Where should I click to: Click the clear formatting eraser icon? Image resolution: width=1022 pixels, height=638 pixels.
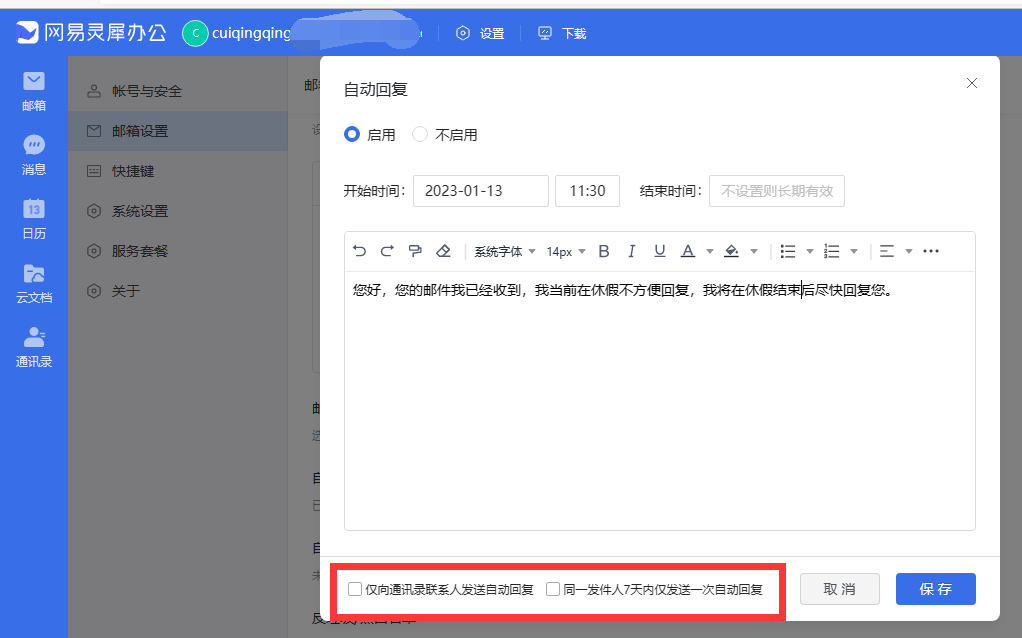coord(443,251)
